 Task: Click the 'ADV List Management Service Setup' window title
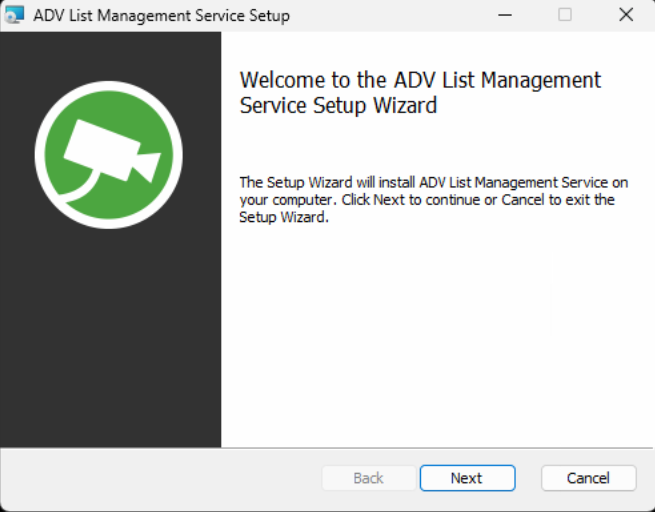point(162,16)
